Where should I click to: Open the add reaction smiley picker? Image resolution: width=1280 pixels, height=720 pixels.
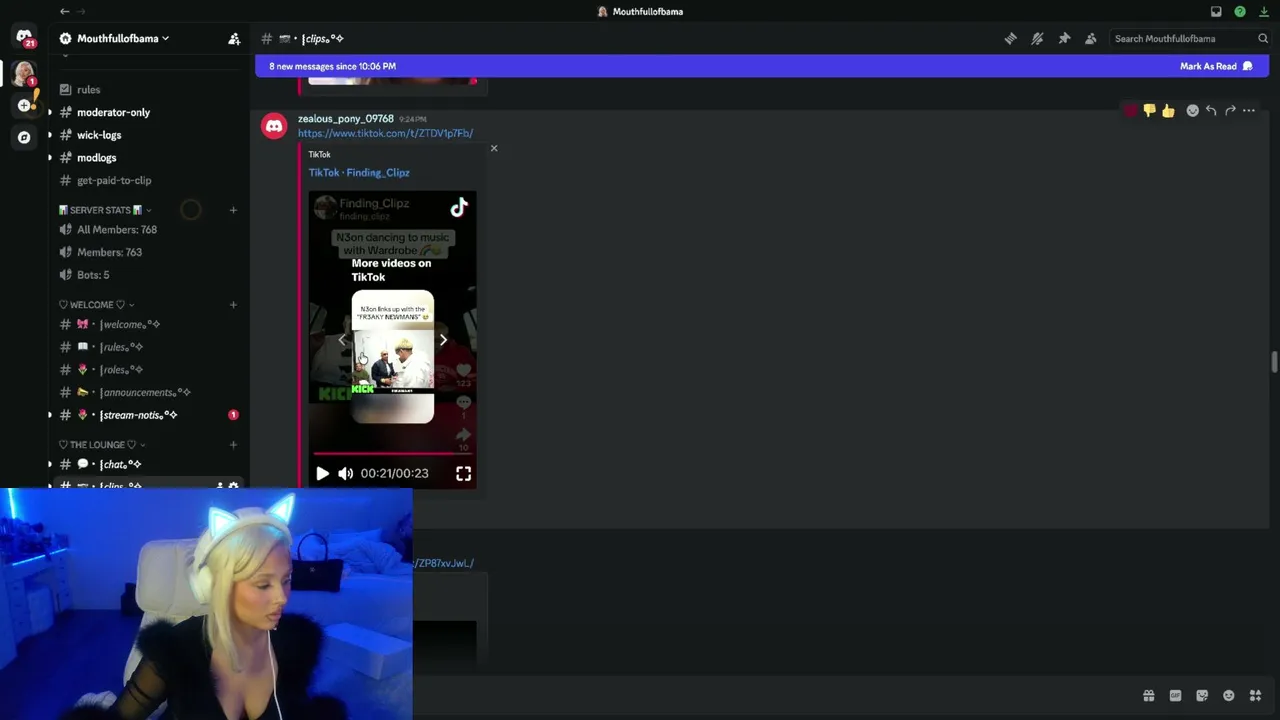click(x=1192, y=111)
